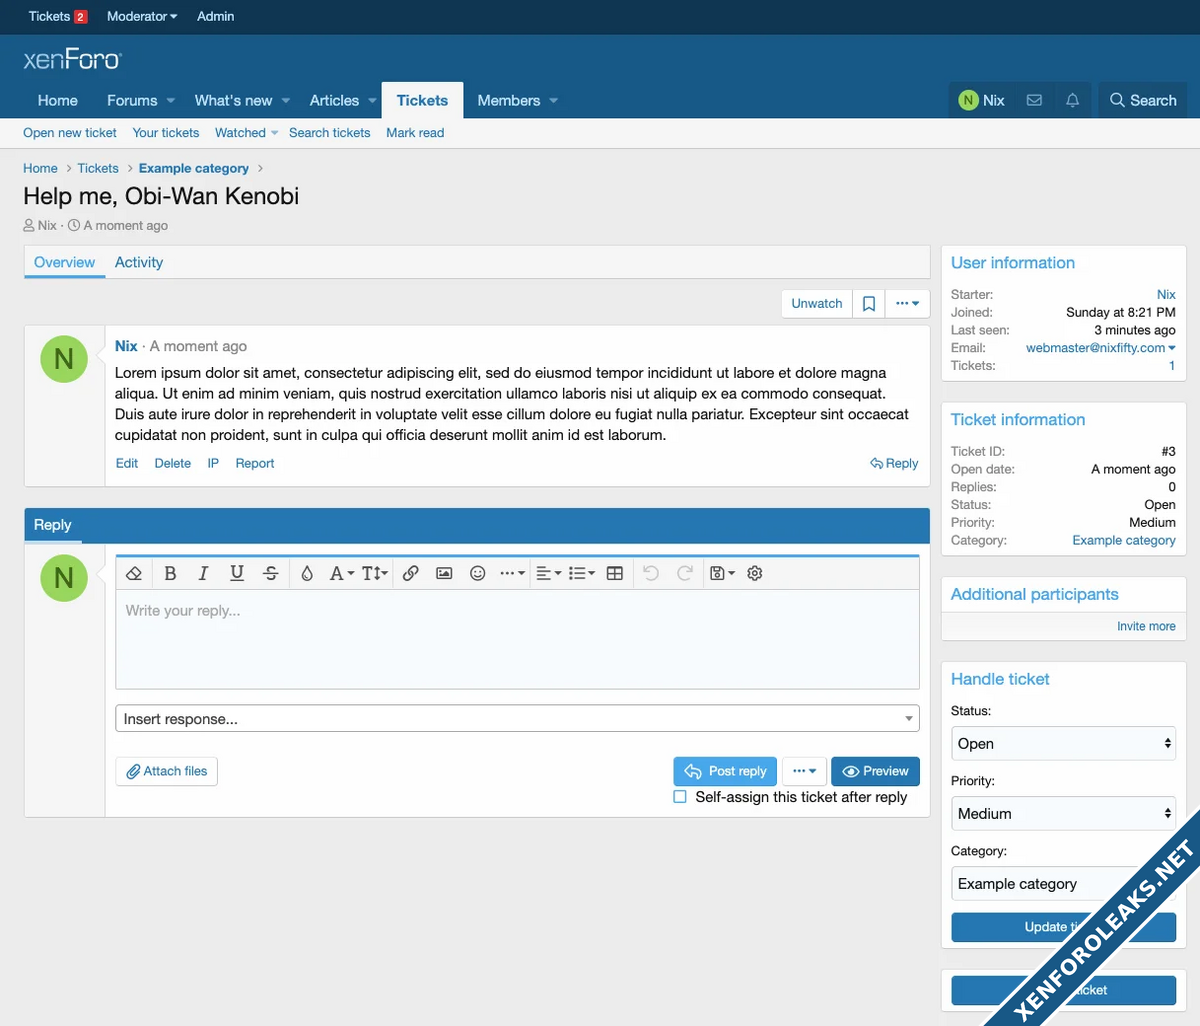This screenshot has height=1026, width=1200.
Task: Click the Bold formatting icon
Action: click(x=170, y=573)
